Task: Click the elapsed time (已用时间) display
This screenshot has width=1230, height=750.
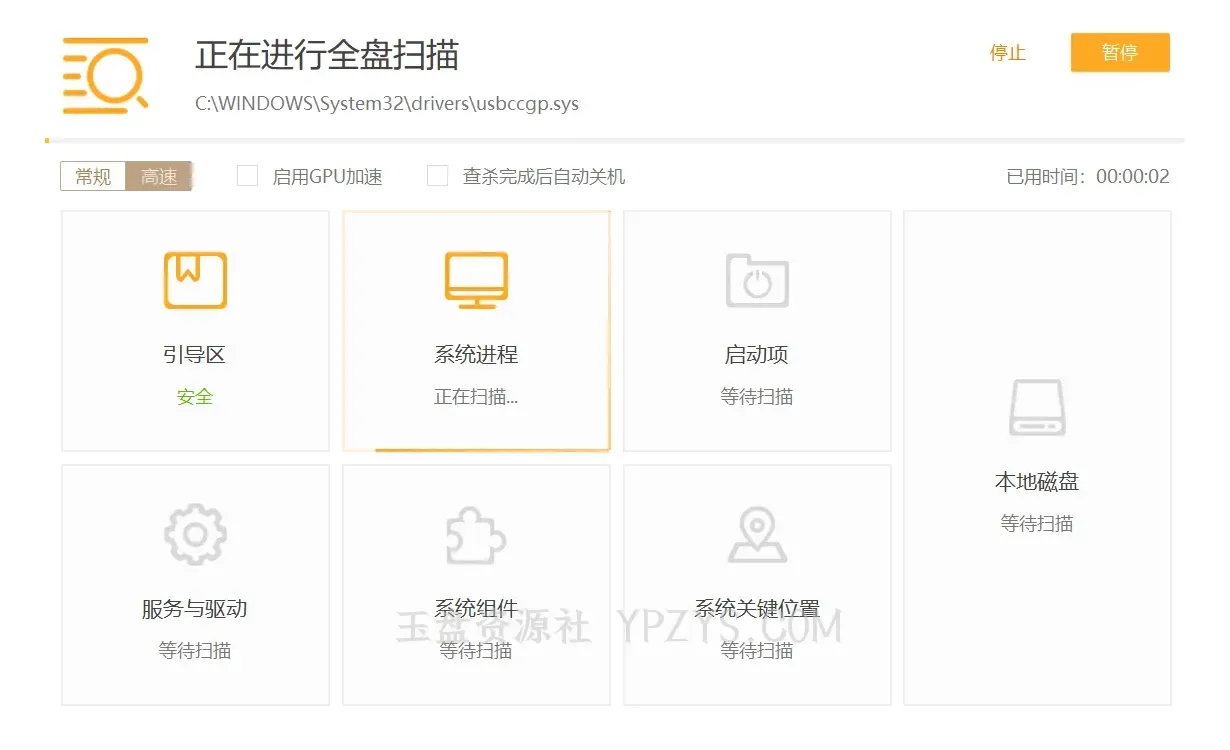Action: point(1087,177)
